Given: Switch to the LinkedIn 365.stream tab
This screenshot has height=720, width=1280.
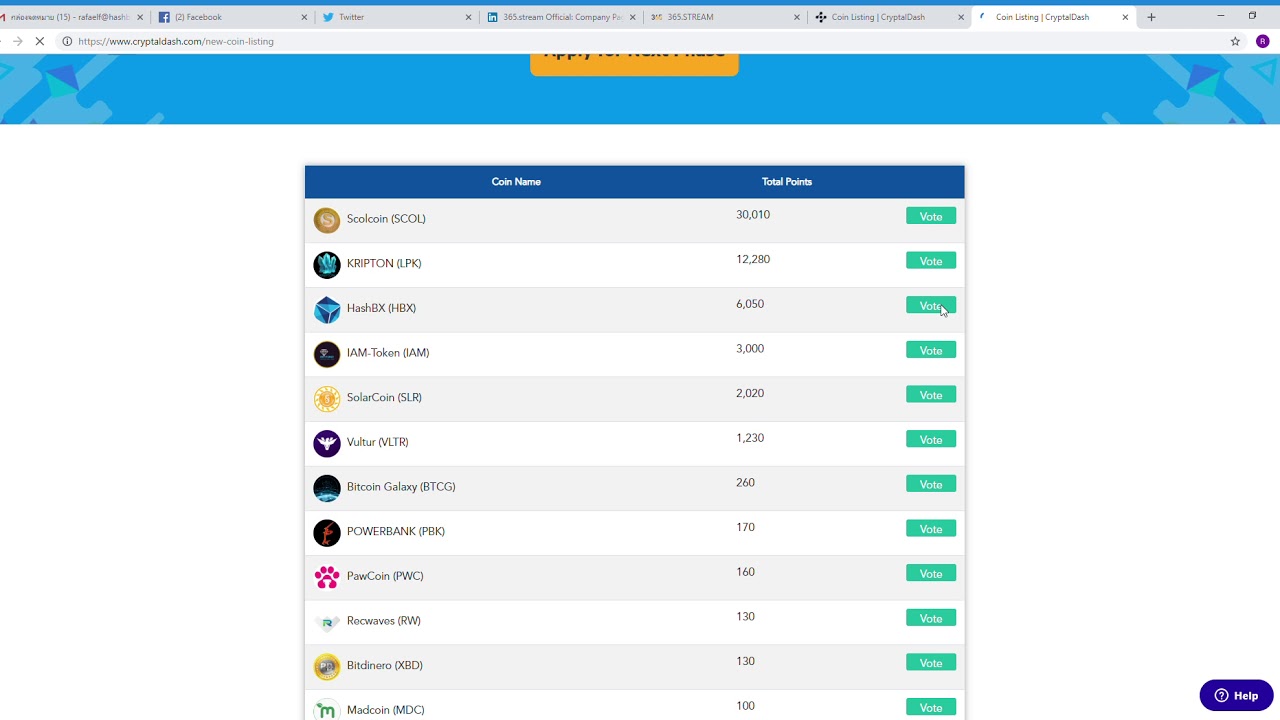Looking at the screenshot, I should pyautogui.click(x=561, y=17).
